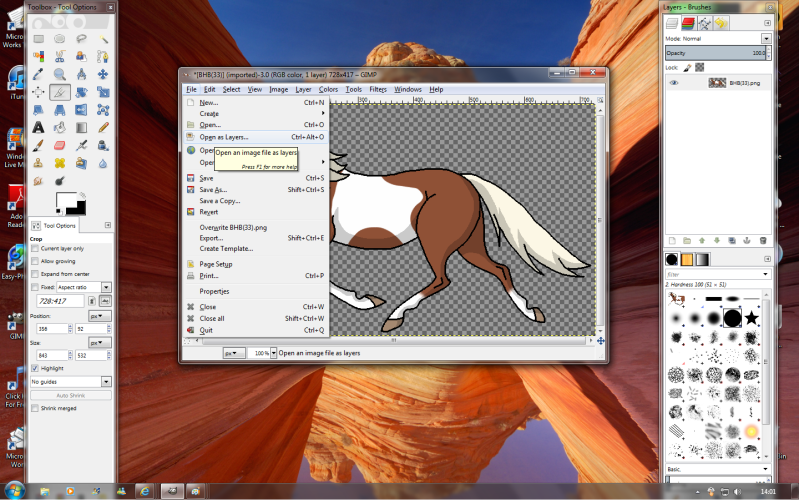
Task: Enable Expand from center checkbox
Action: pos(35,274)
